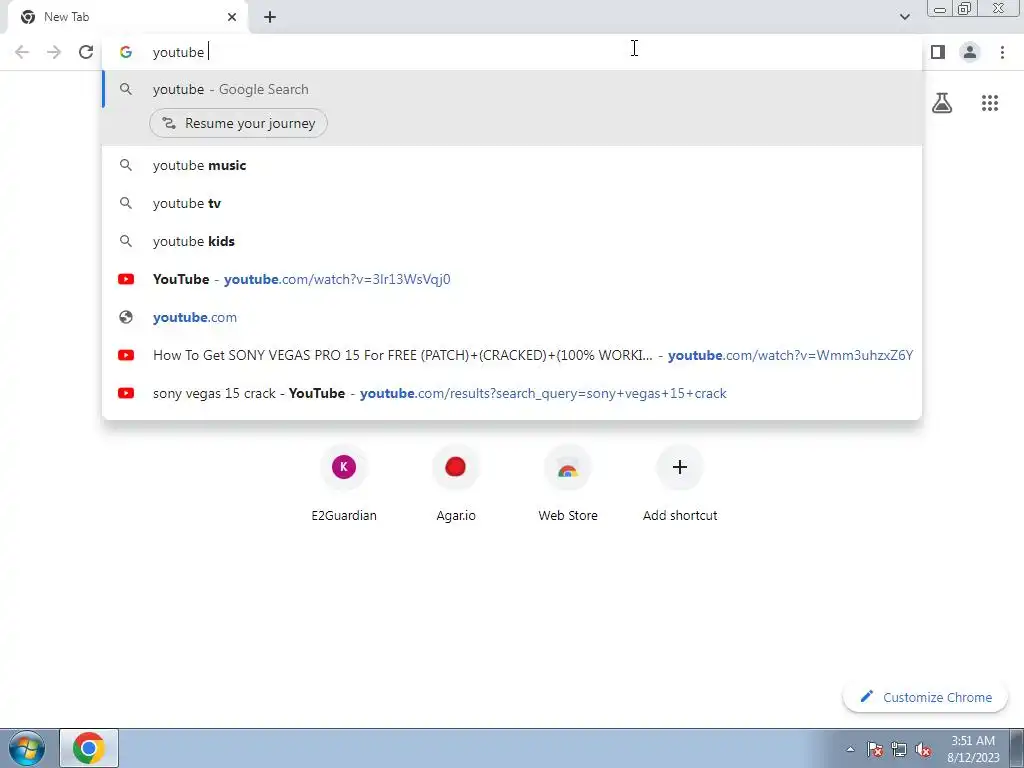The image size is (1024, 768).
Task: Click magnifier icon beside youtube kids
Action: pyautogui.click(x=126, y=241)
